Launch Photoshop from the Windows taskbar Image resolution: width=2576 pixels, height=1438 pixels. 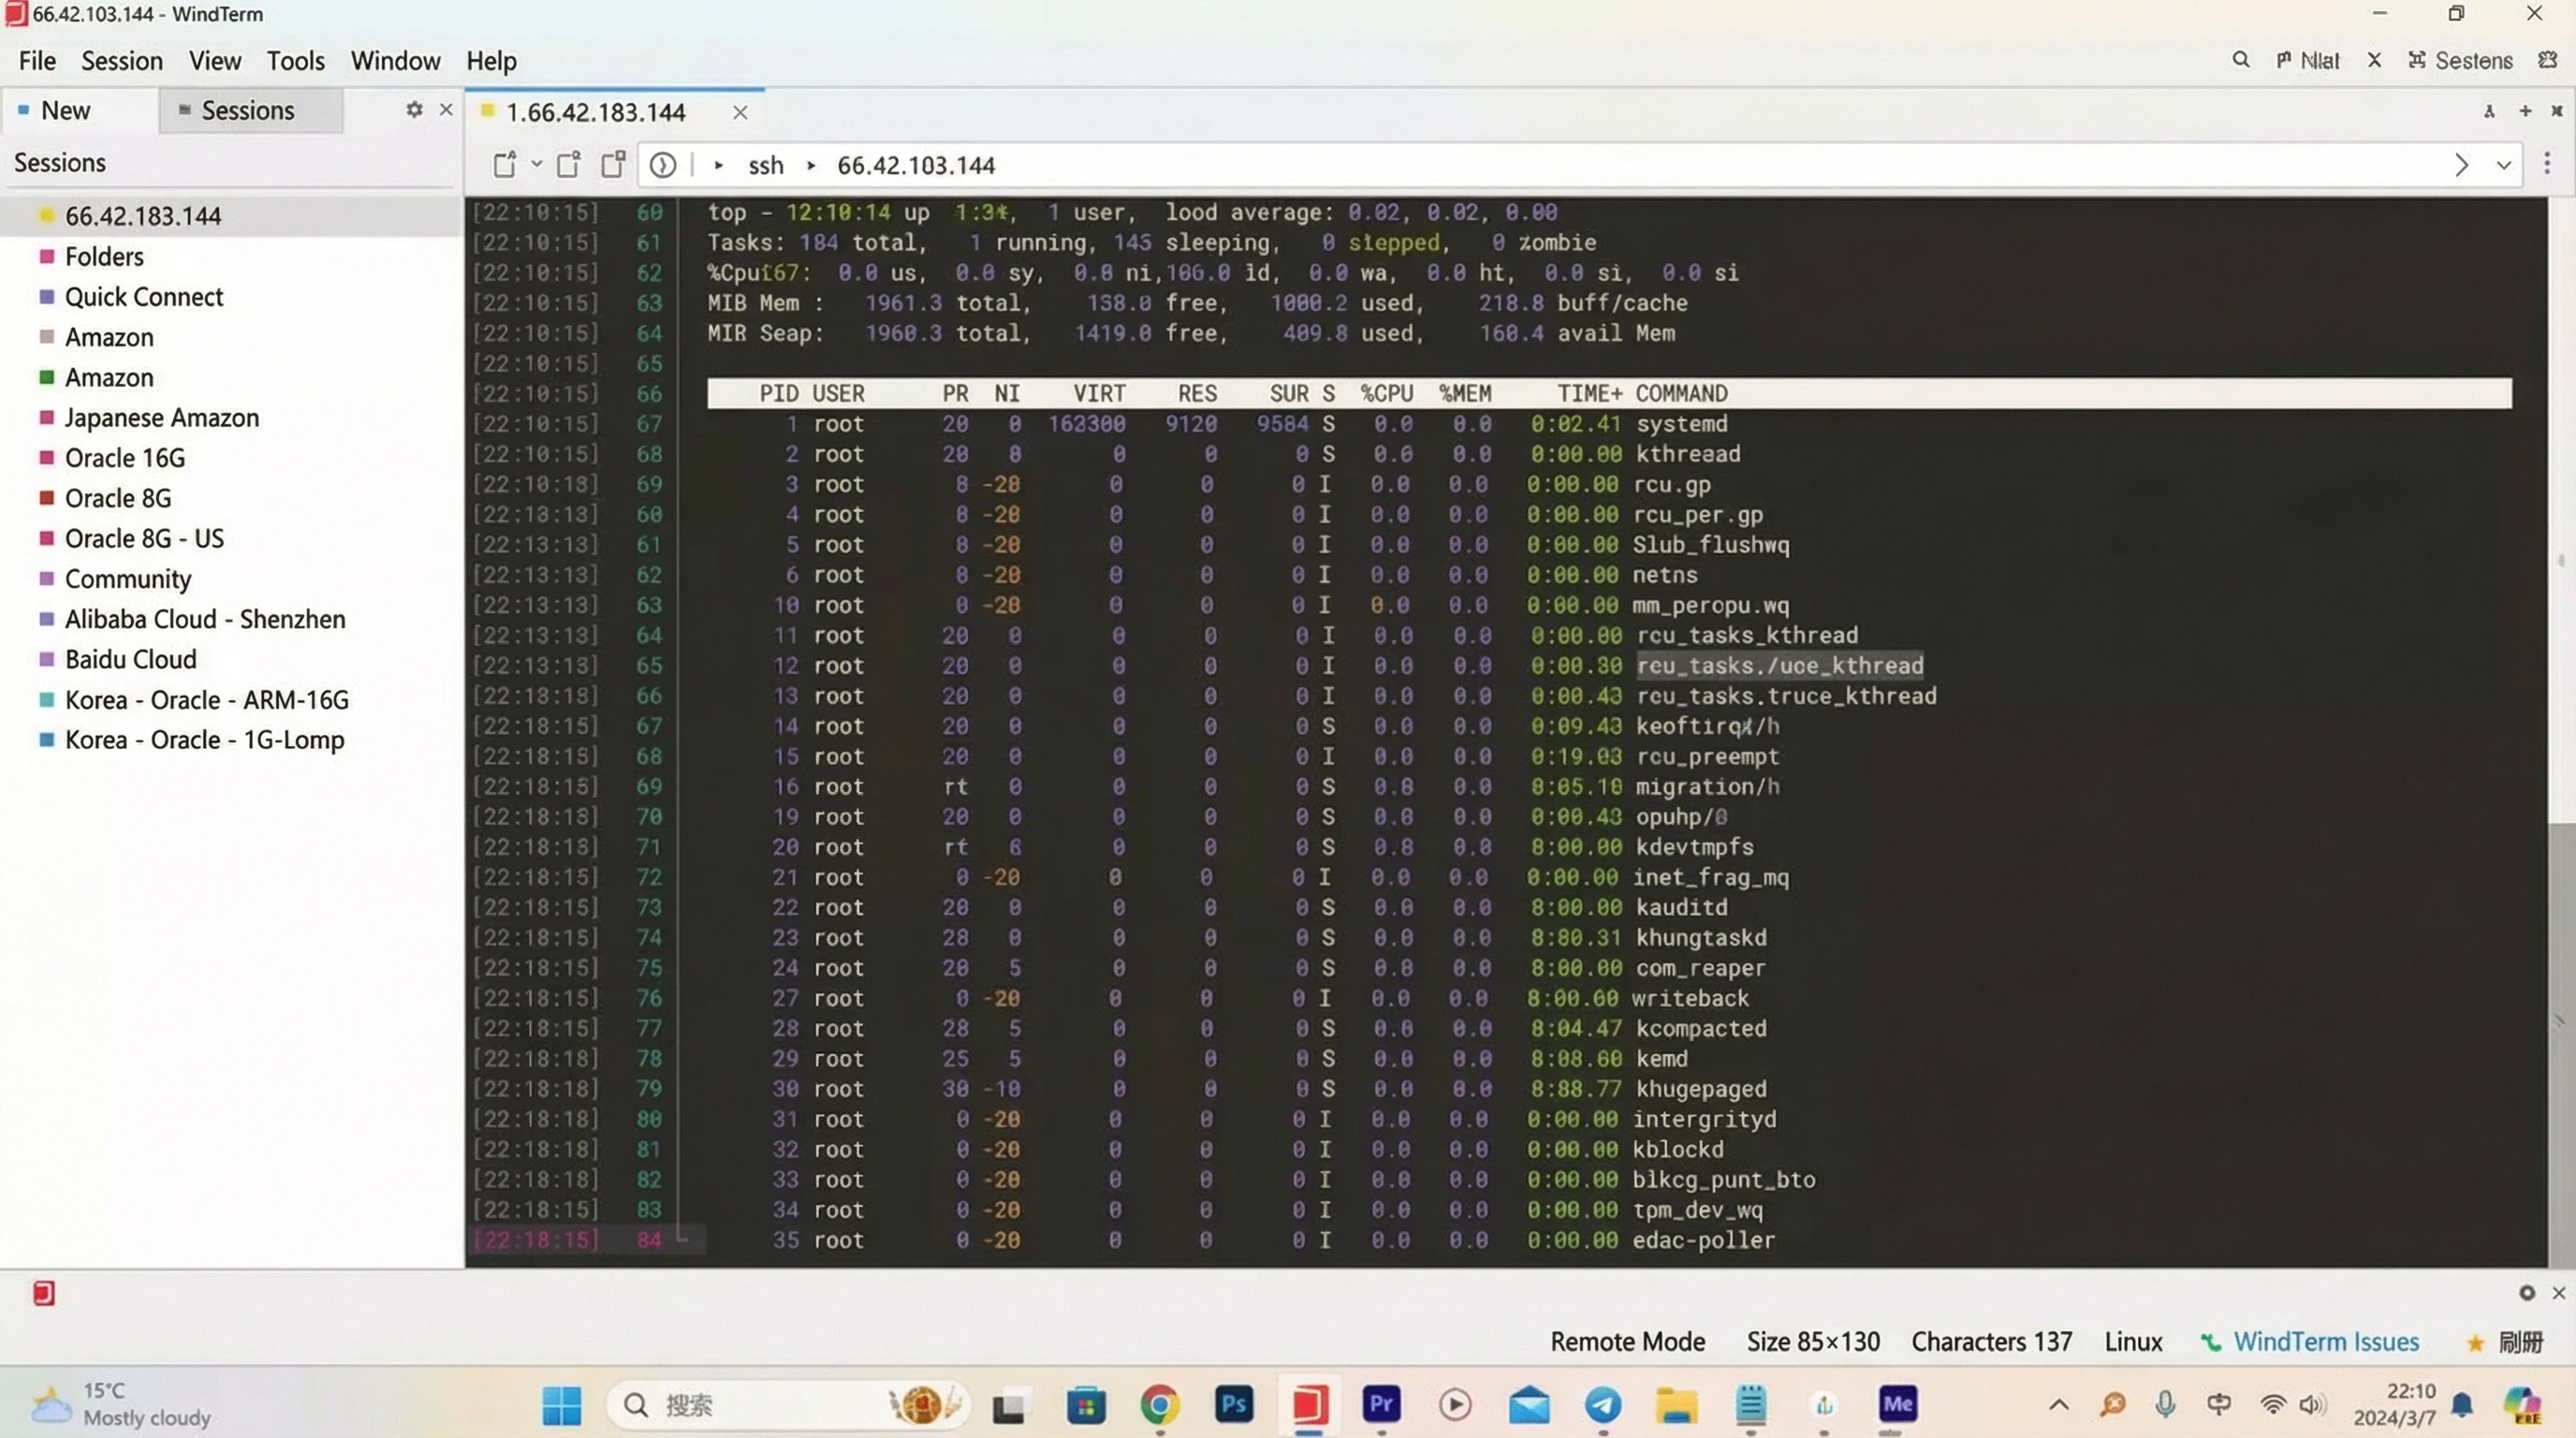tap(1234, 1405)
